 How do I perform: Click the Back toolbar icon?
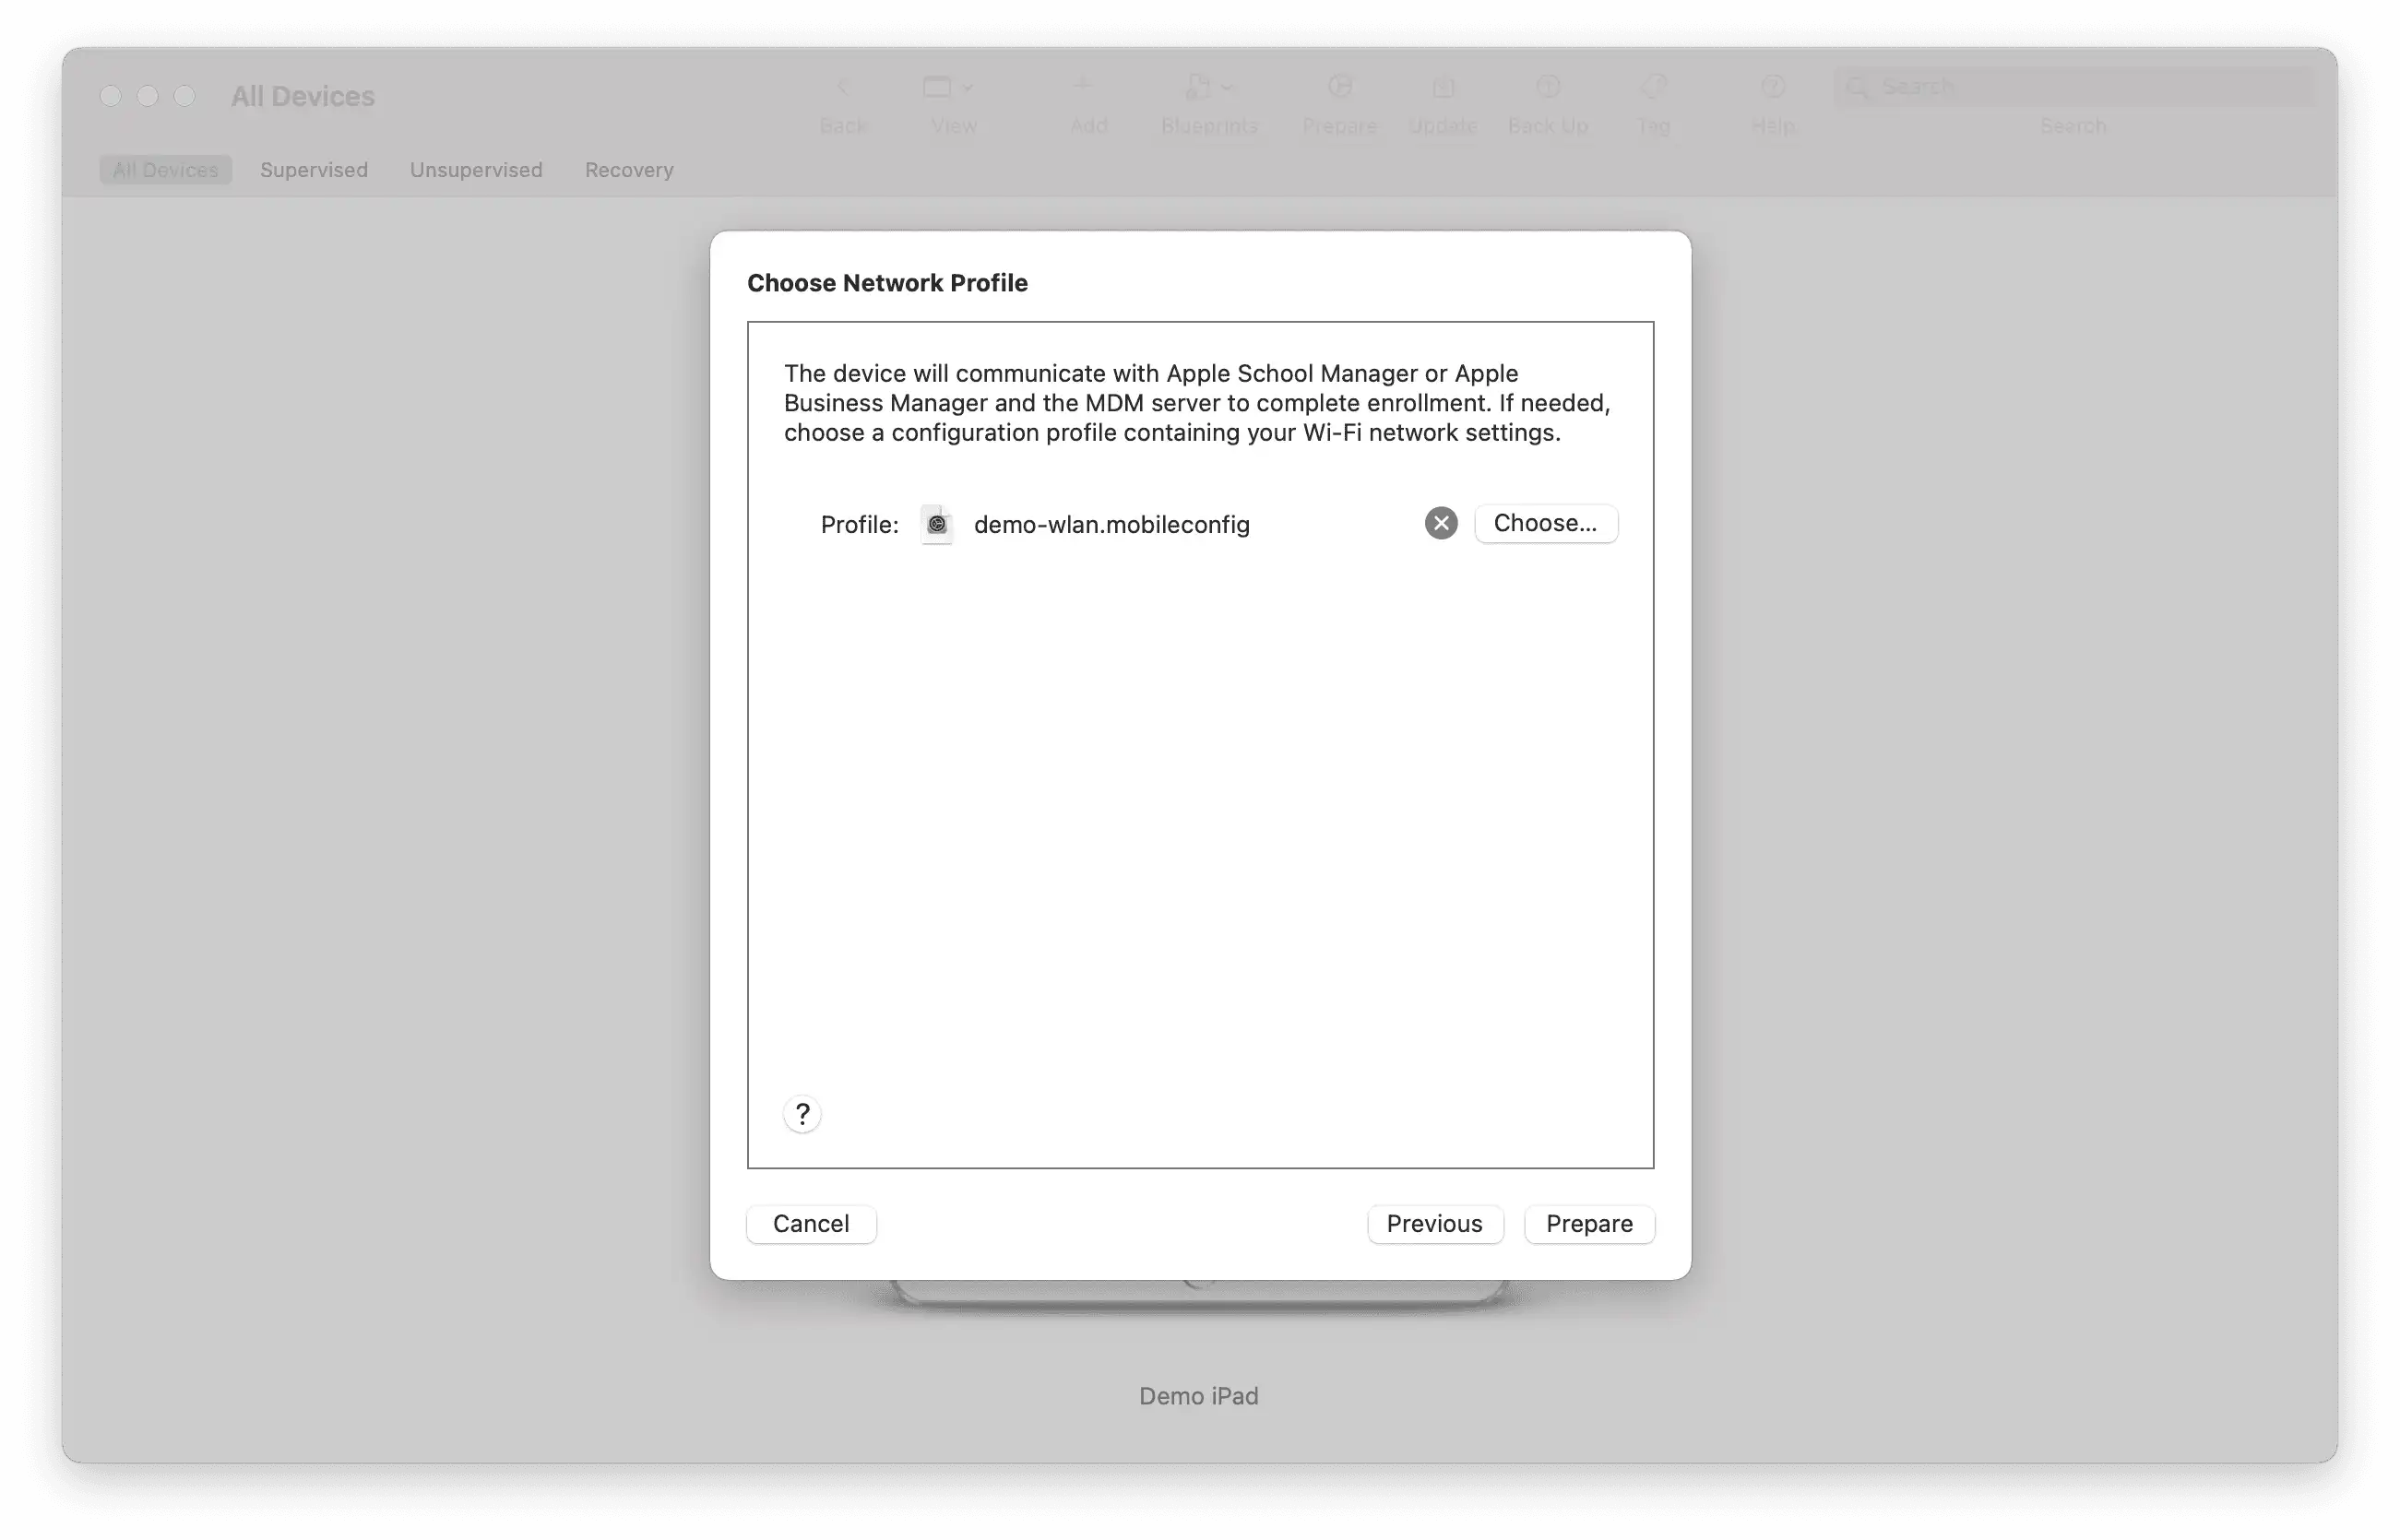tap(842, 88)
